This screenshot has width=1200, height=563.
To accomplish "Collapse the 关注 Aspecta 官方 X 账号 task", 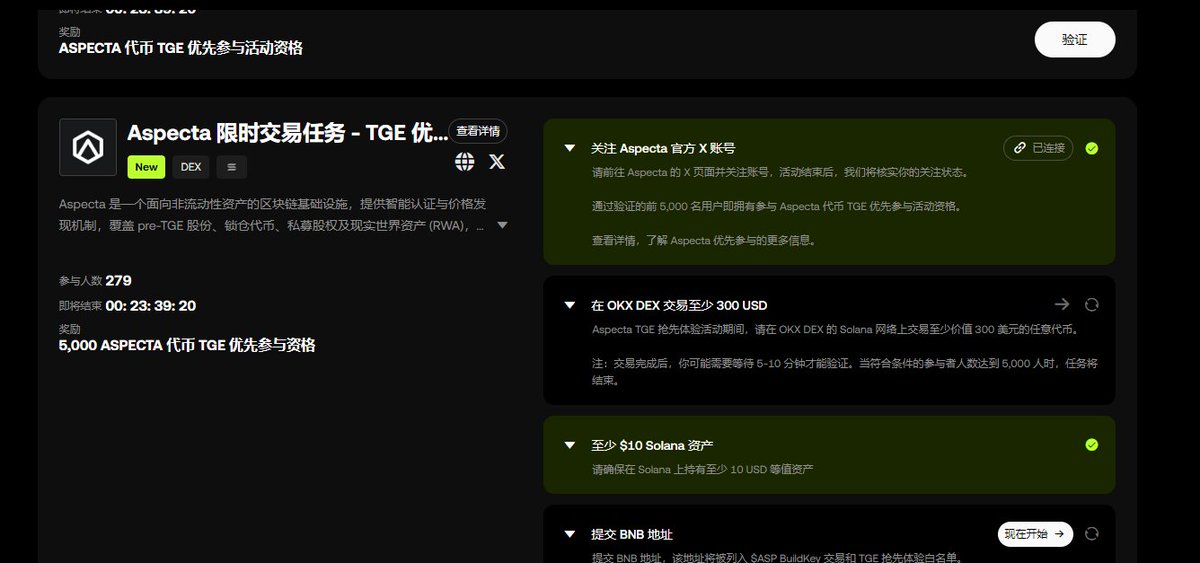I will pos(570,148).
